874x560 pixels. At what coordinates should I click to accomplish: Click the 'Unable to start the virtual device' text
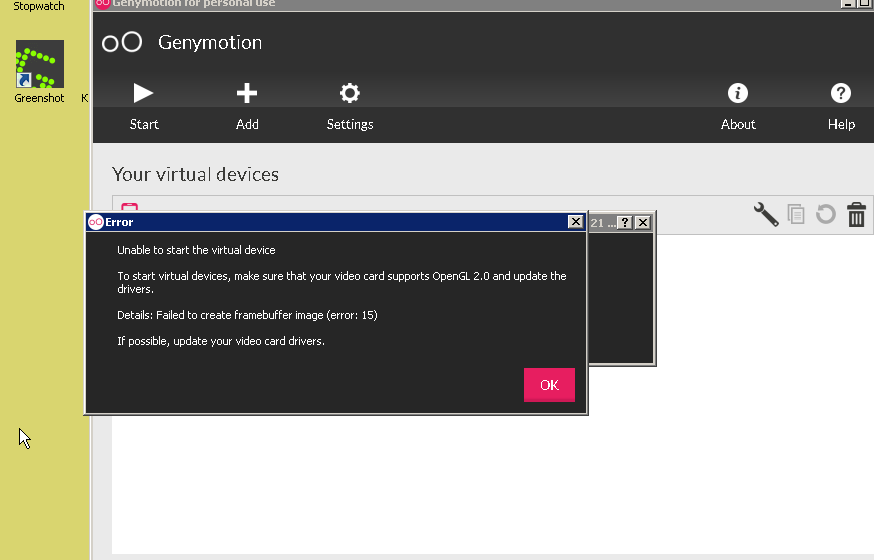pos(196,250)
